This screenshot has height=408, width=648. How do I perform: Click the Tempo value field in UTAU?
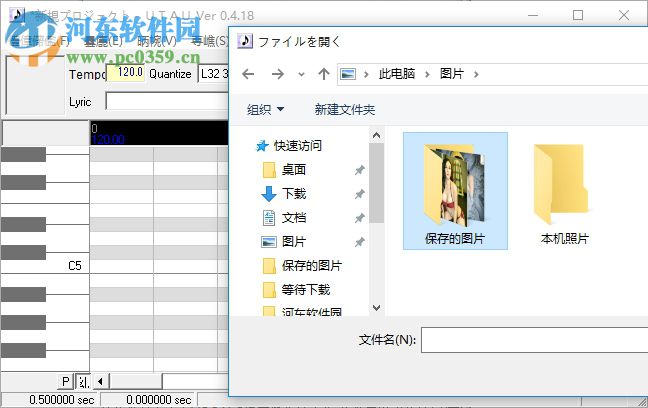(126, 73)
